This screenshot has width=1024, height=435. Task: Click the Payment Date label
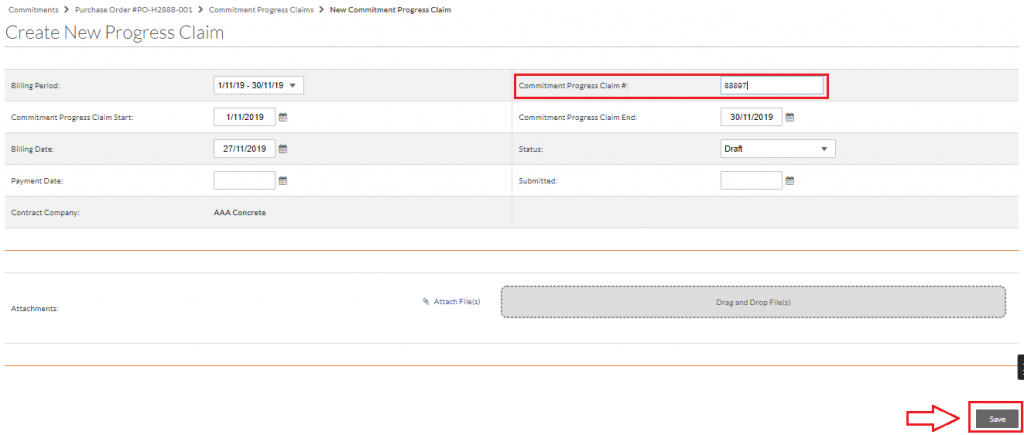tap(37, 181)
